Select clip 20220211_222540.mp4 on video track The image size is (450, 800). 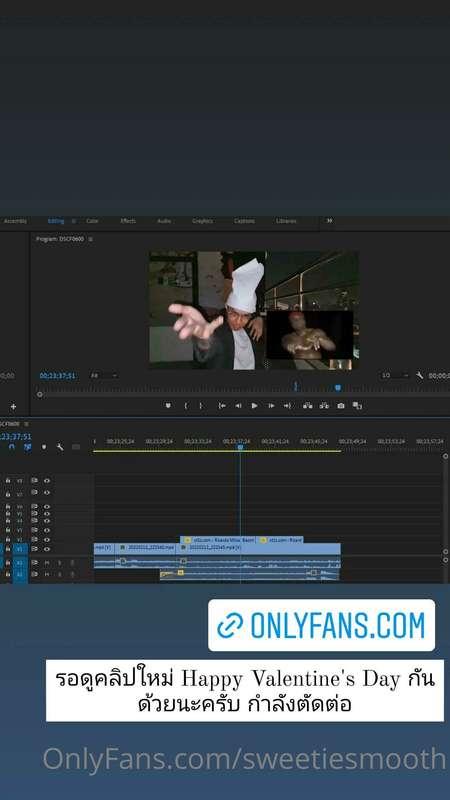(145, 547)
